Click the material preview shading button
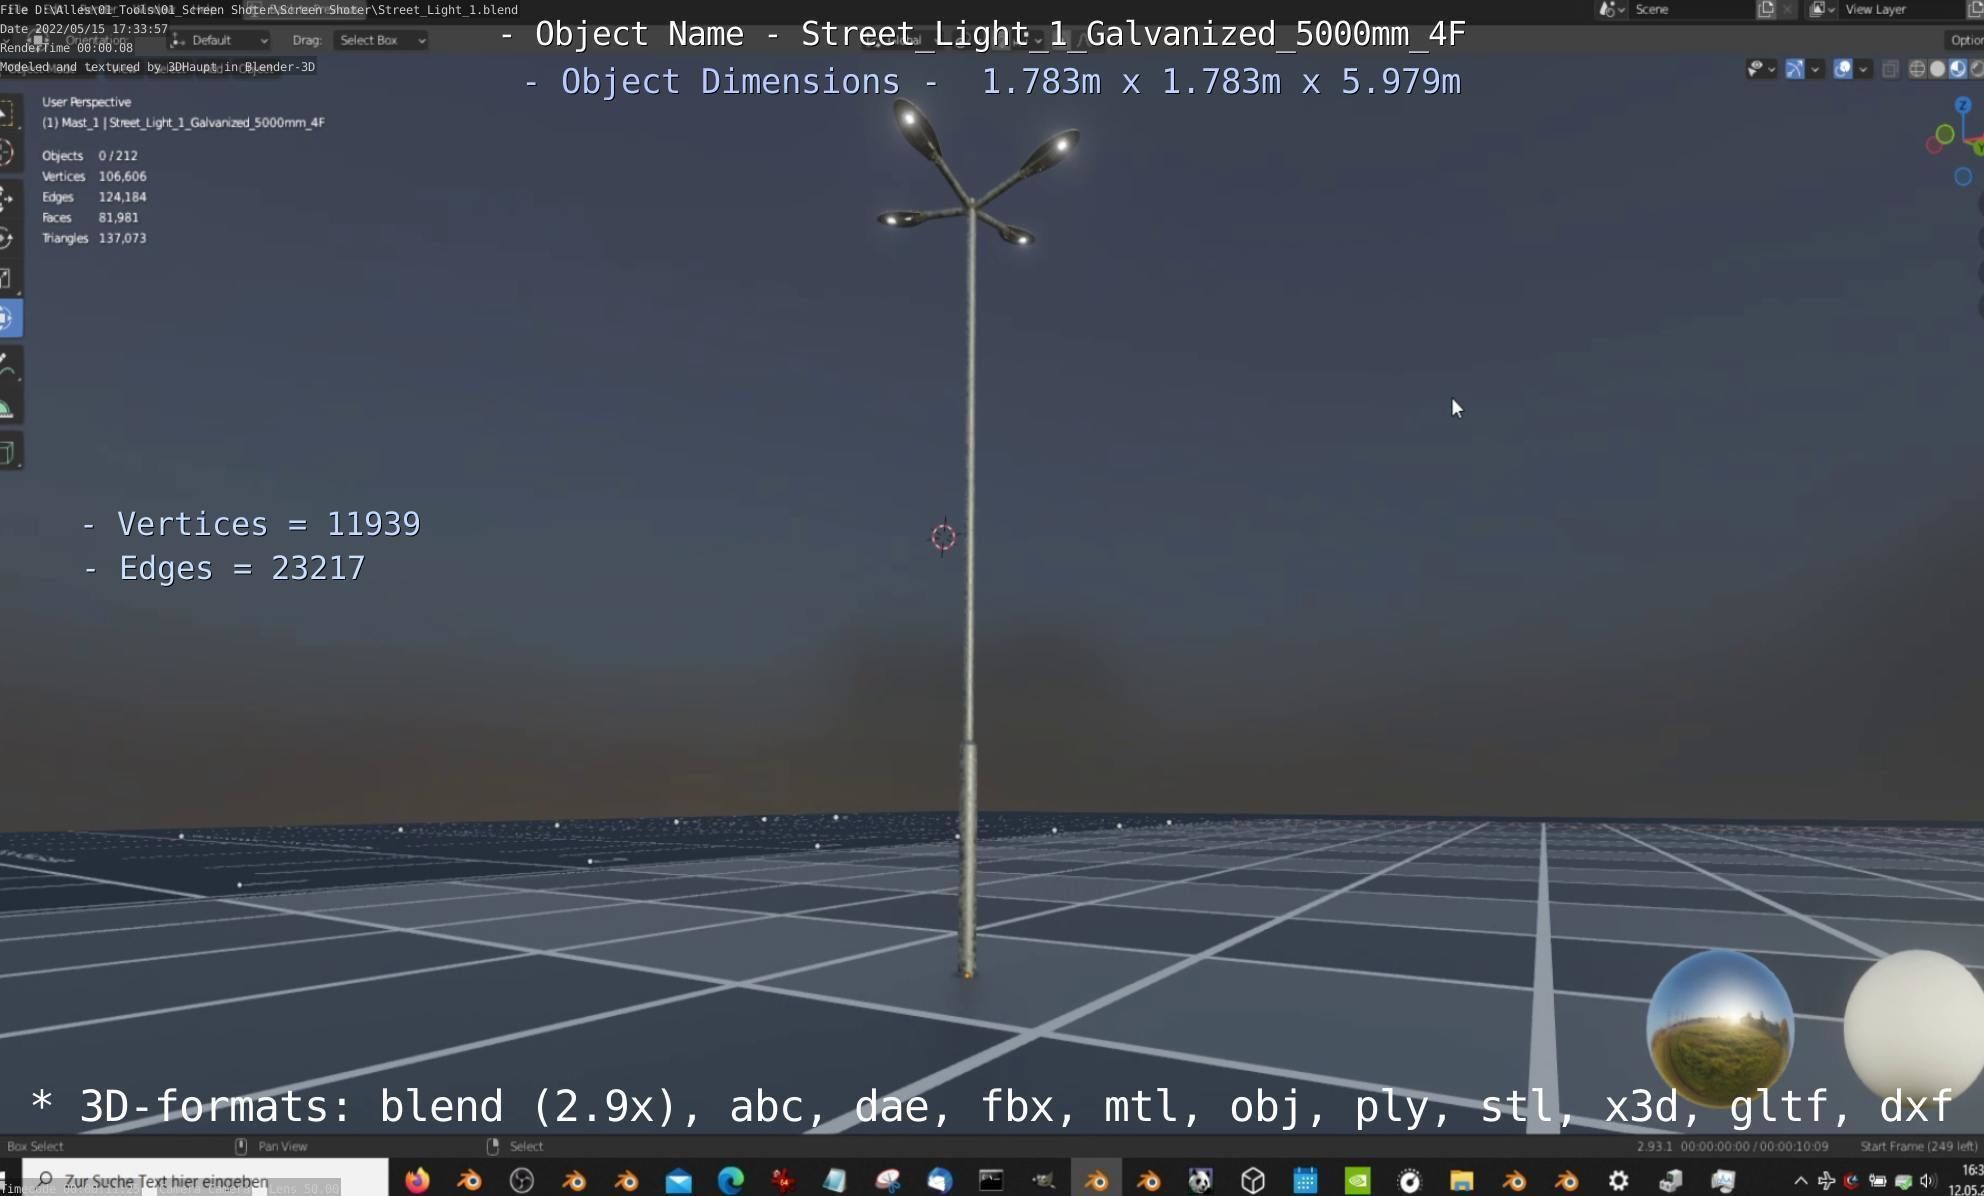Viewport: 1984px width, 1196px height. coord(1957,69)
